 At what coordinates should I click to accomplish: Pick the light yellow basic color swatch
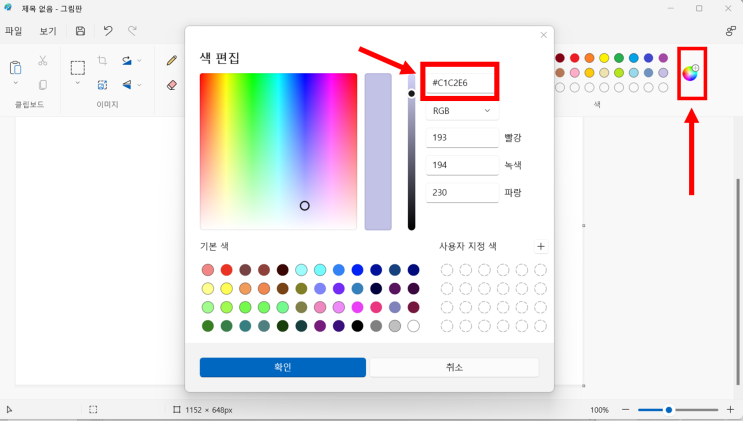tap(208, 288)
